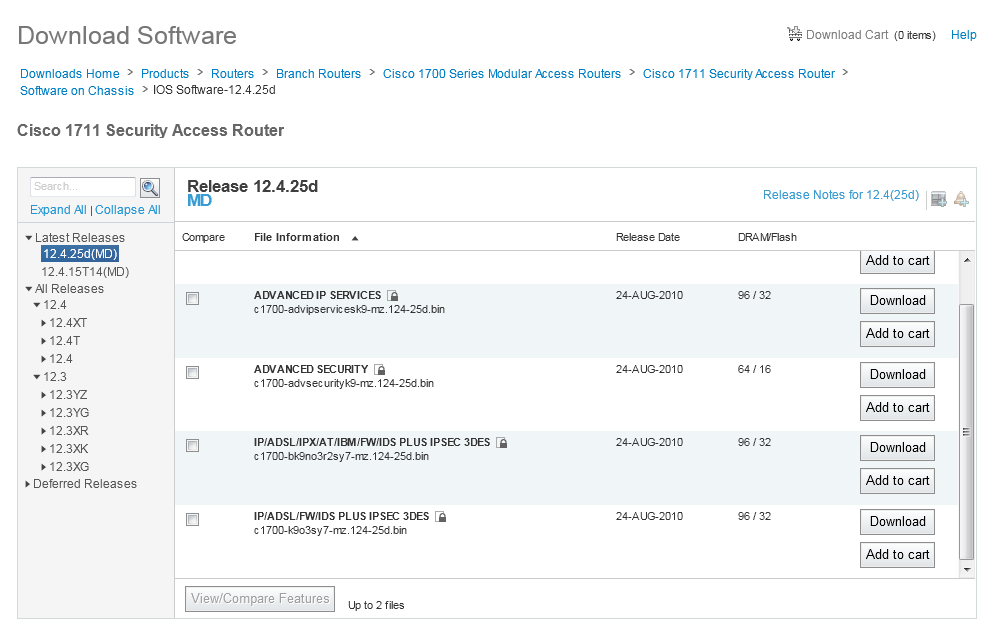Focus the release Search field

83,186
